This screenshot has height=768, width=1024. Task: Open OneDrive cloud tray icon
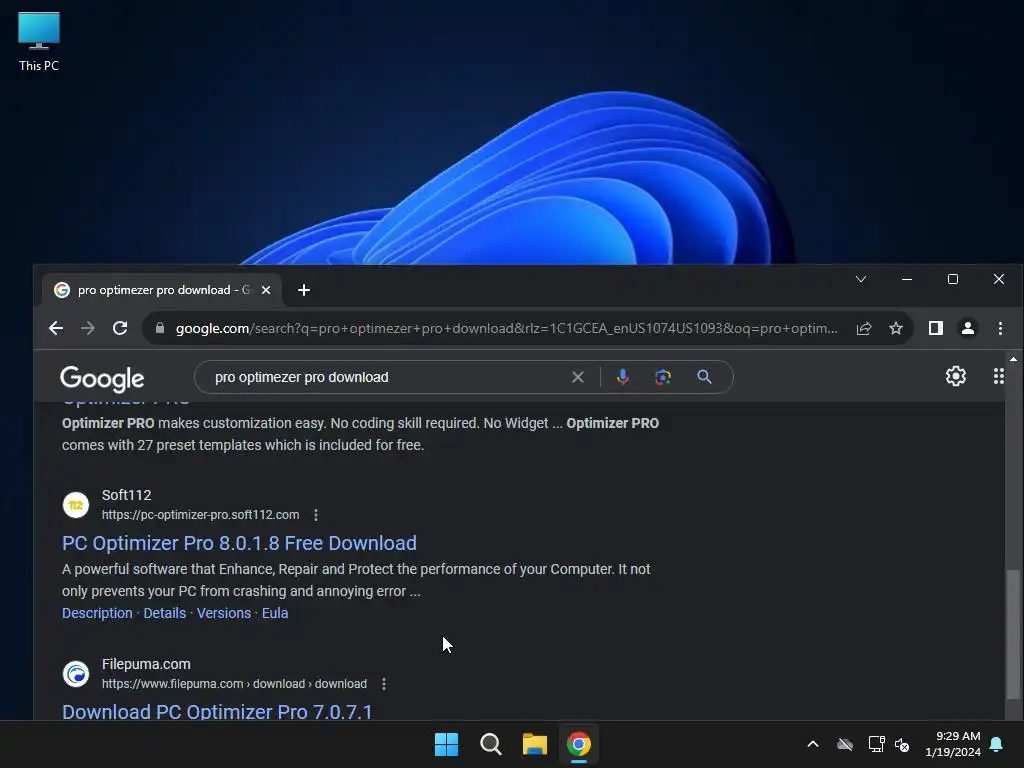pos(845,744)
